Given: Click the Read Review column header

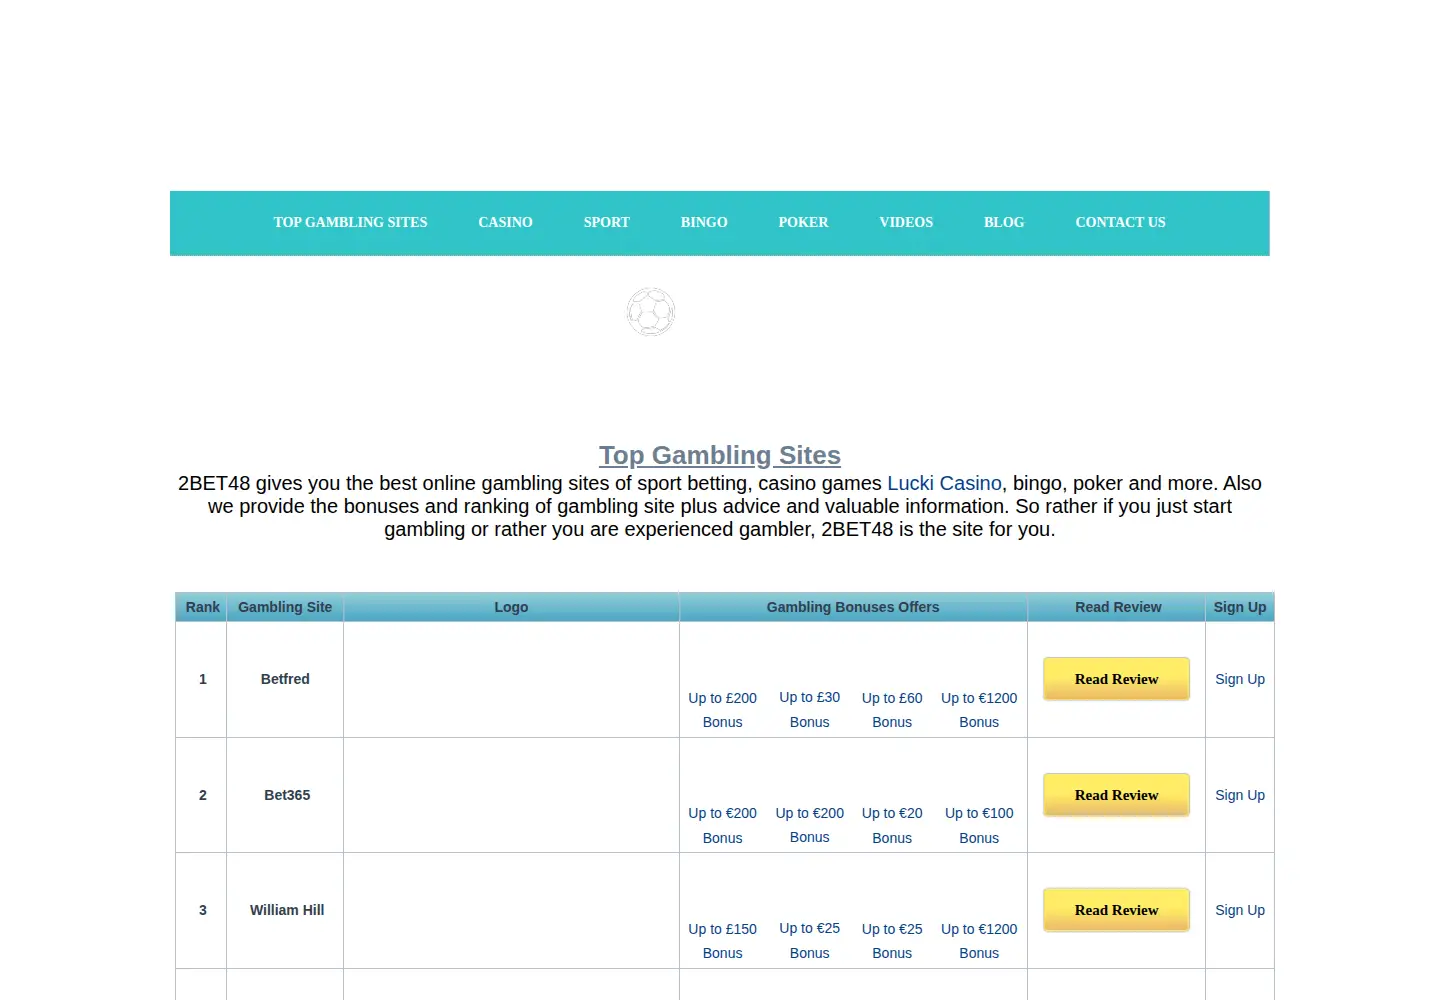Looking at the screenshot, I should [1118, 607].
